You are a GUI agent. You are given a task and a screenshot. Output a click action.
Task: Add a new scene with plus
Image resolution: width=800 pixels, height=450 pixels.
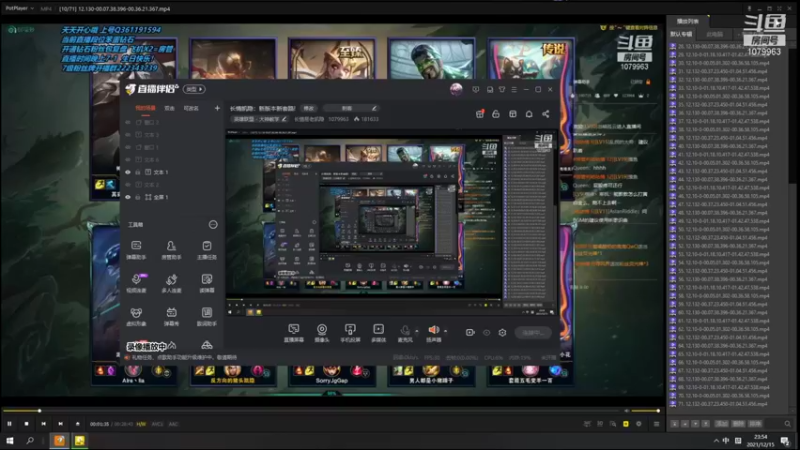[x=217, y=108]
